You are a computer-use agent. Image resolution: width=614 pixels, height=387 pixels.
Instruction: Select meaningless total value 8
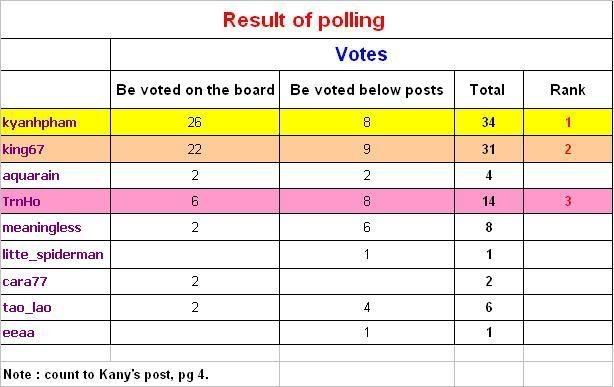pos(489,227)
